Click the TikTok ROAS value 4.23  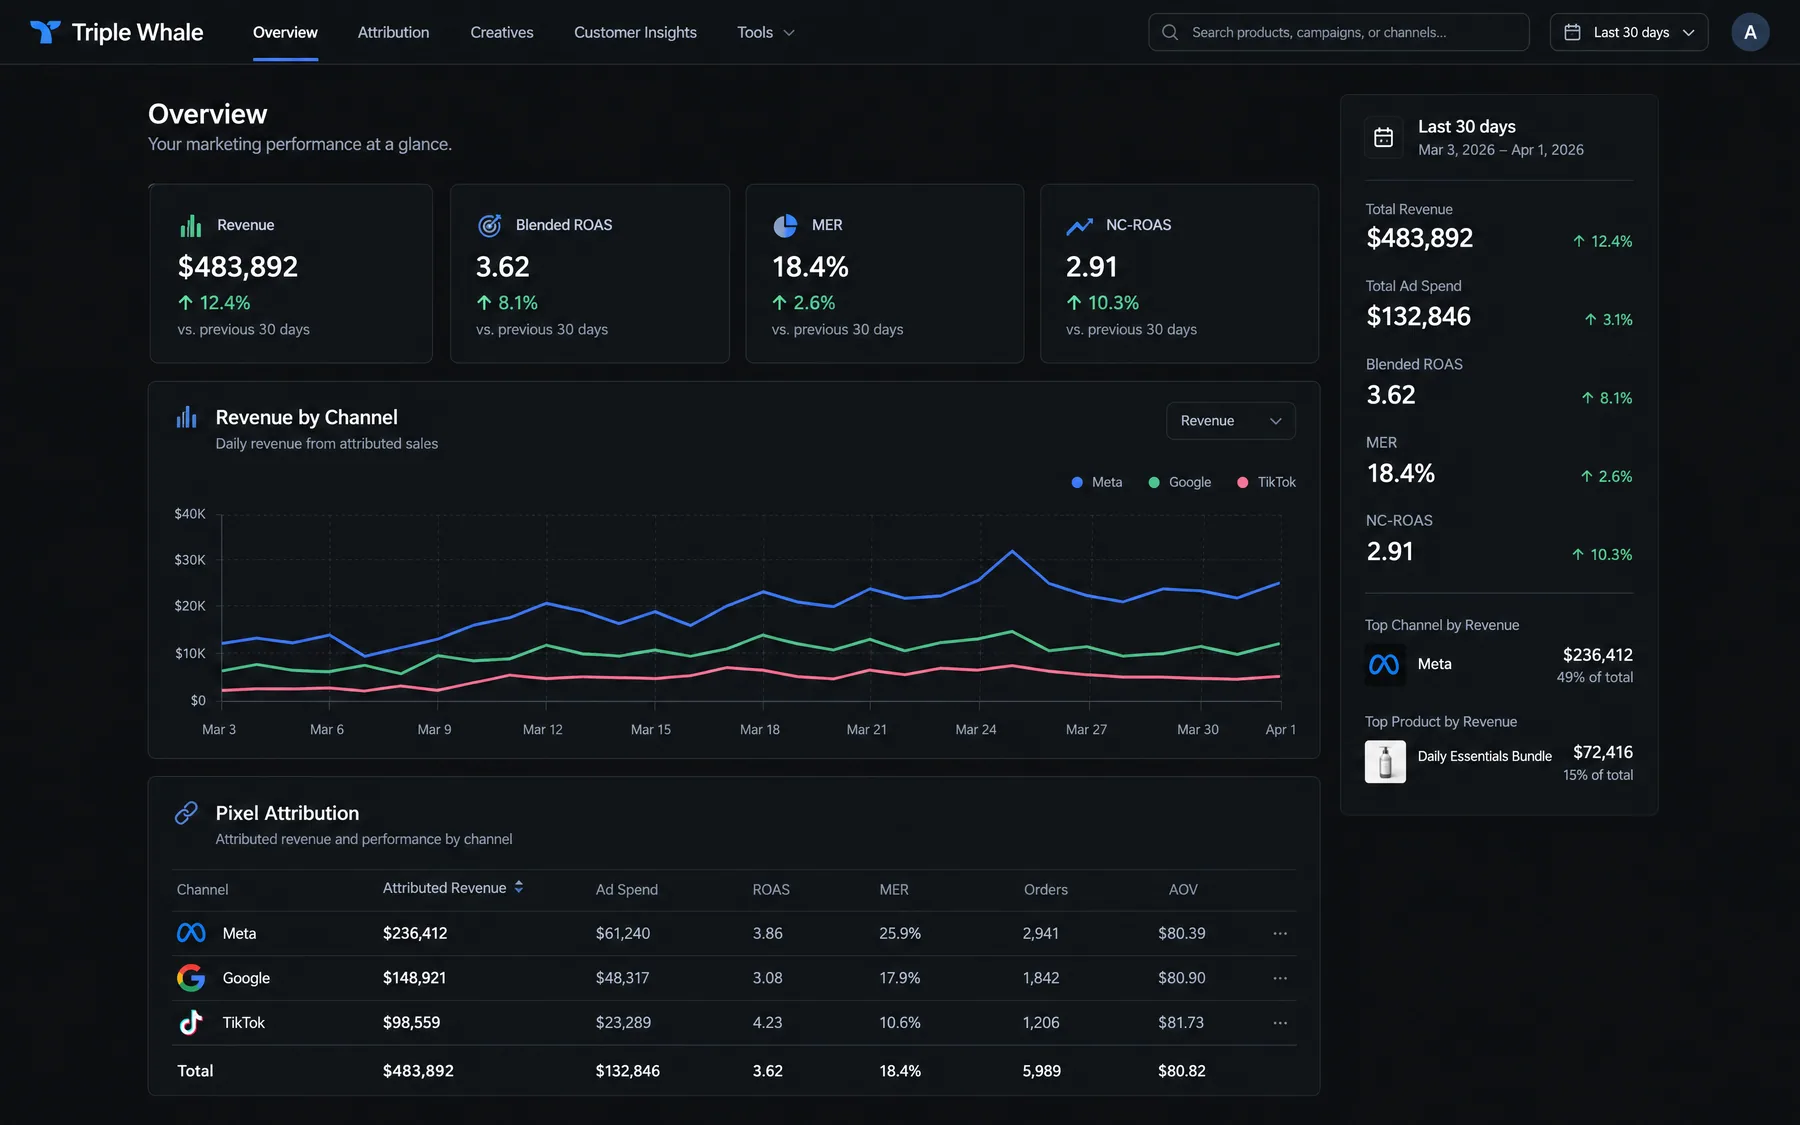[767, 1023]
